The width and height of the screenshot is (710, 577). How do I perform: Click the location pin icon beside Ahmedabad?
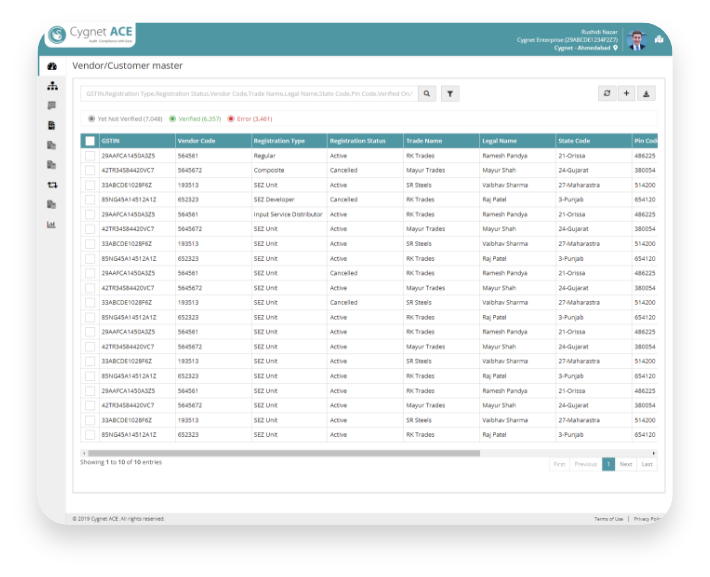coord(615,48)
